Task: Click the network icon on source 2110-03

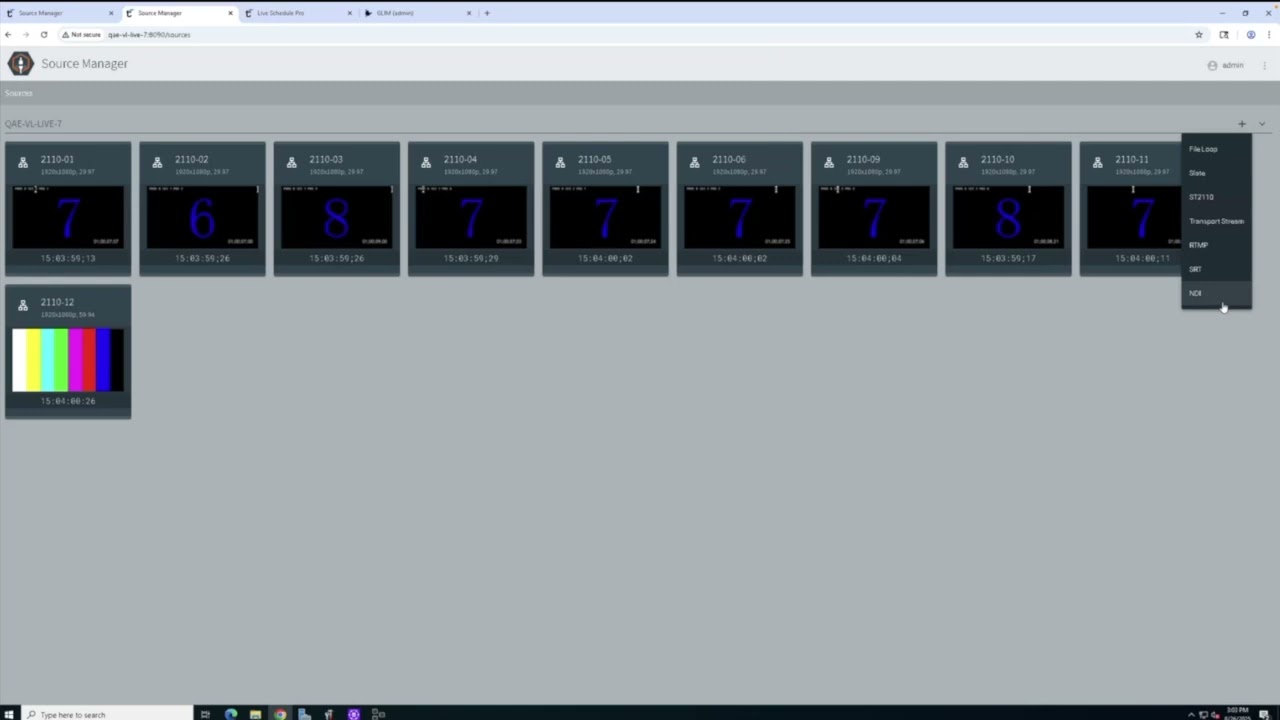Action: click(291, 163)
